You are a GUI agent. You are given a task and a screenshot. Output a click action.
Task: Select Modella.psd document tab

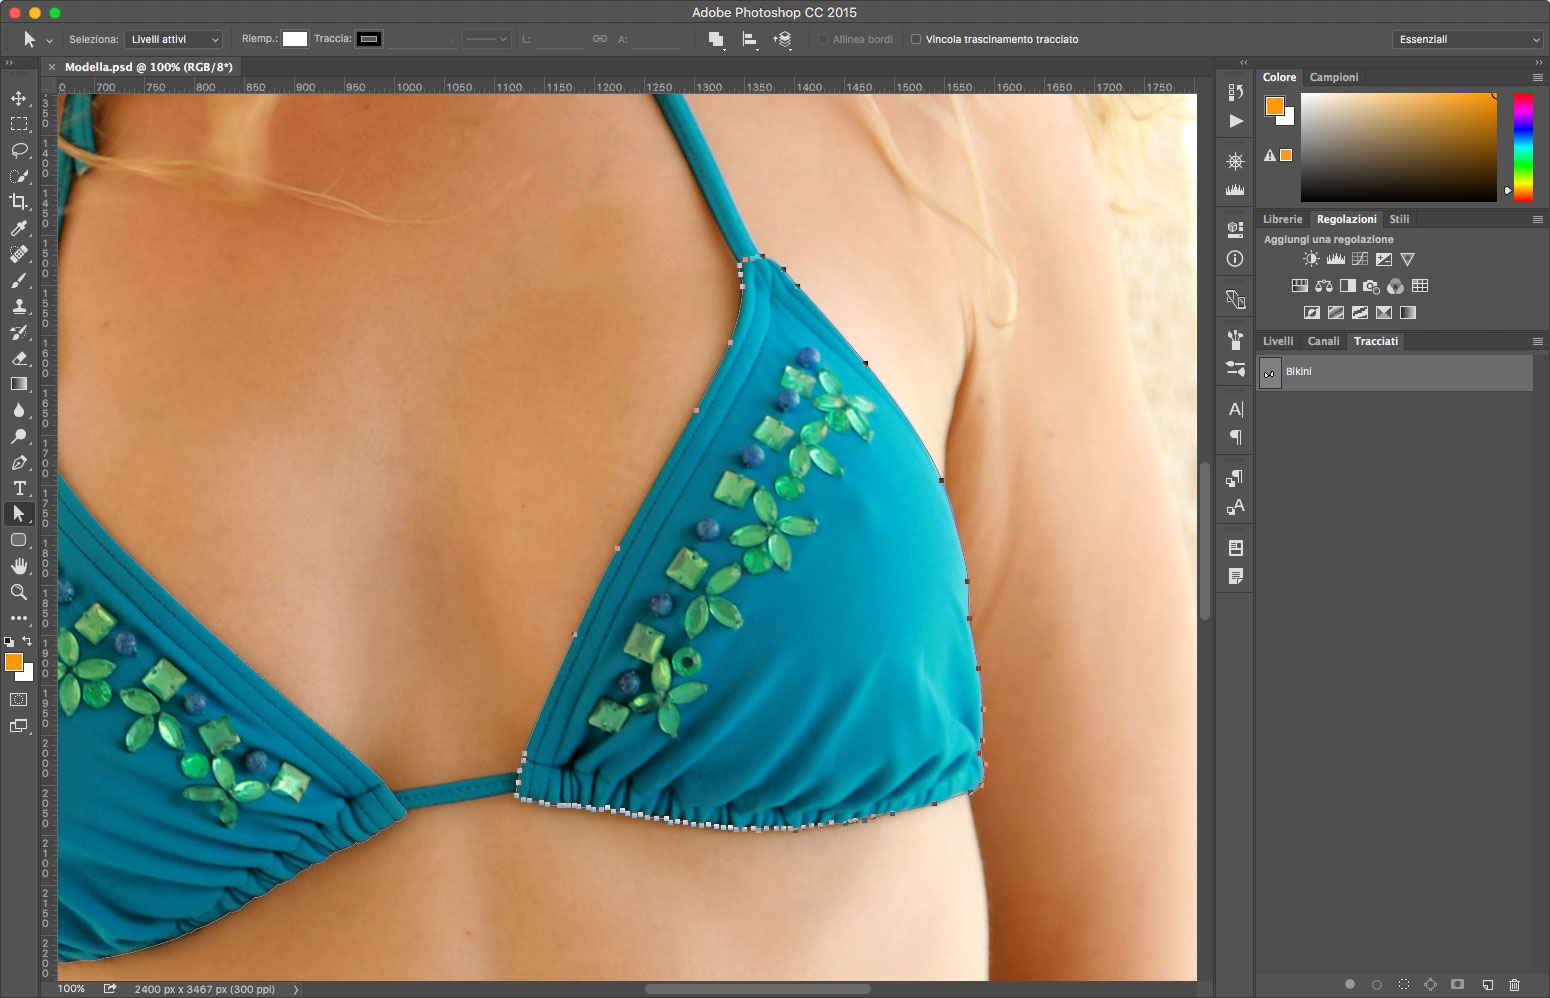148,67
